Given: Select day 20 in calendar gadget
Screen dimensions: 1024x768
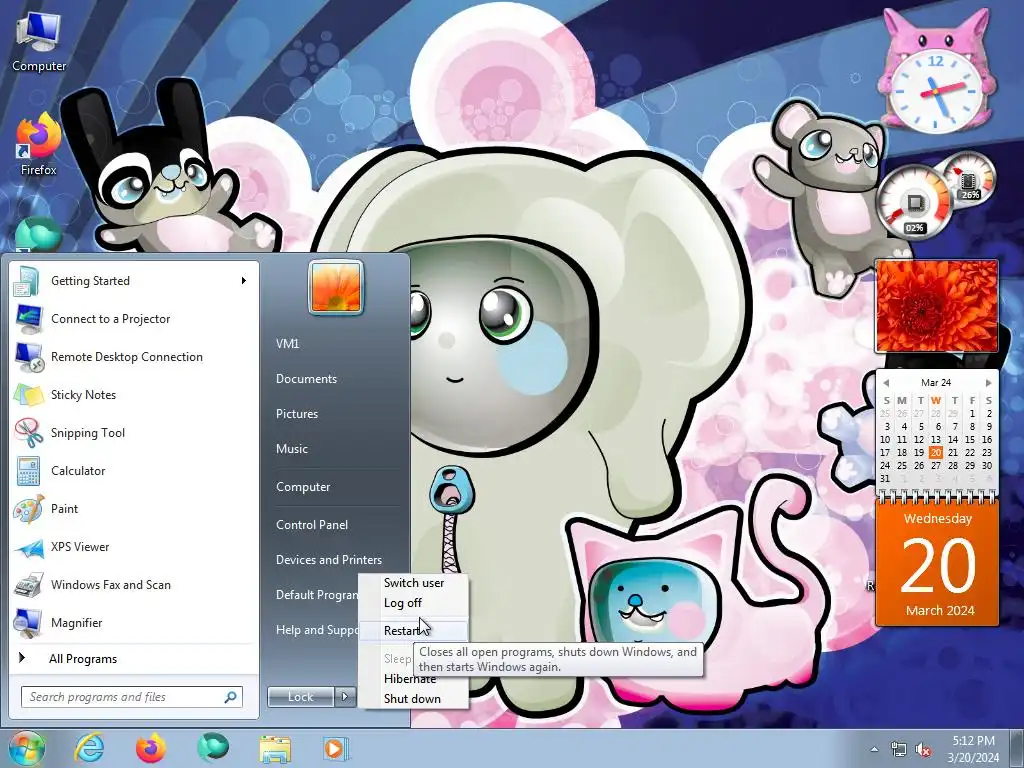Looking at the screenshot, I should tap(936, 453).
